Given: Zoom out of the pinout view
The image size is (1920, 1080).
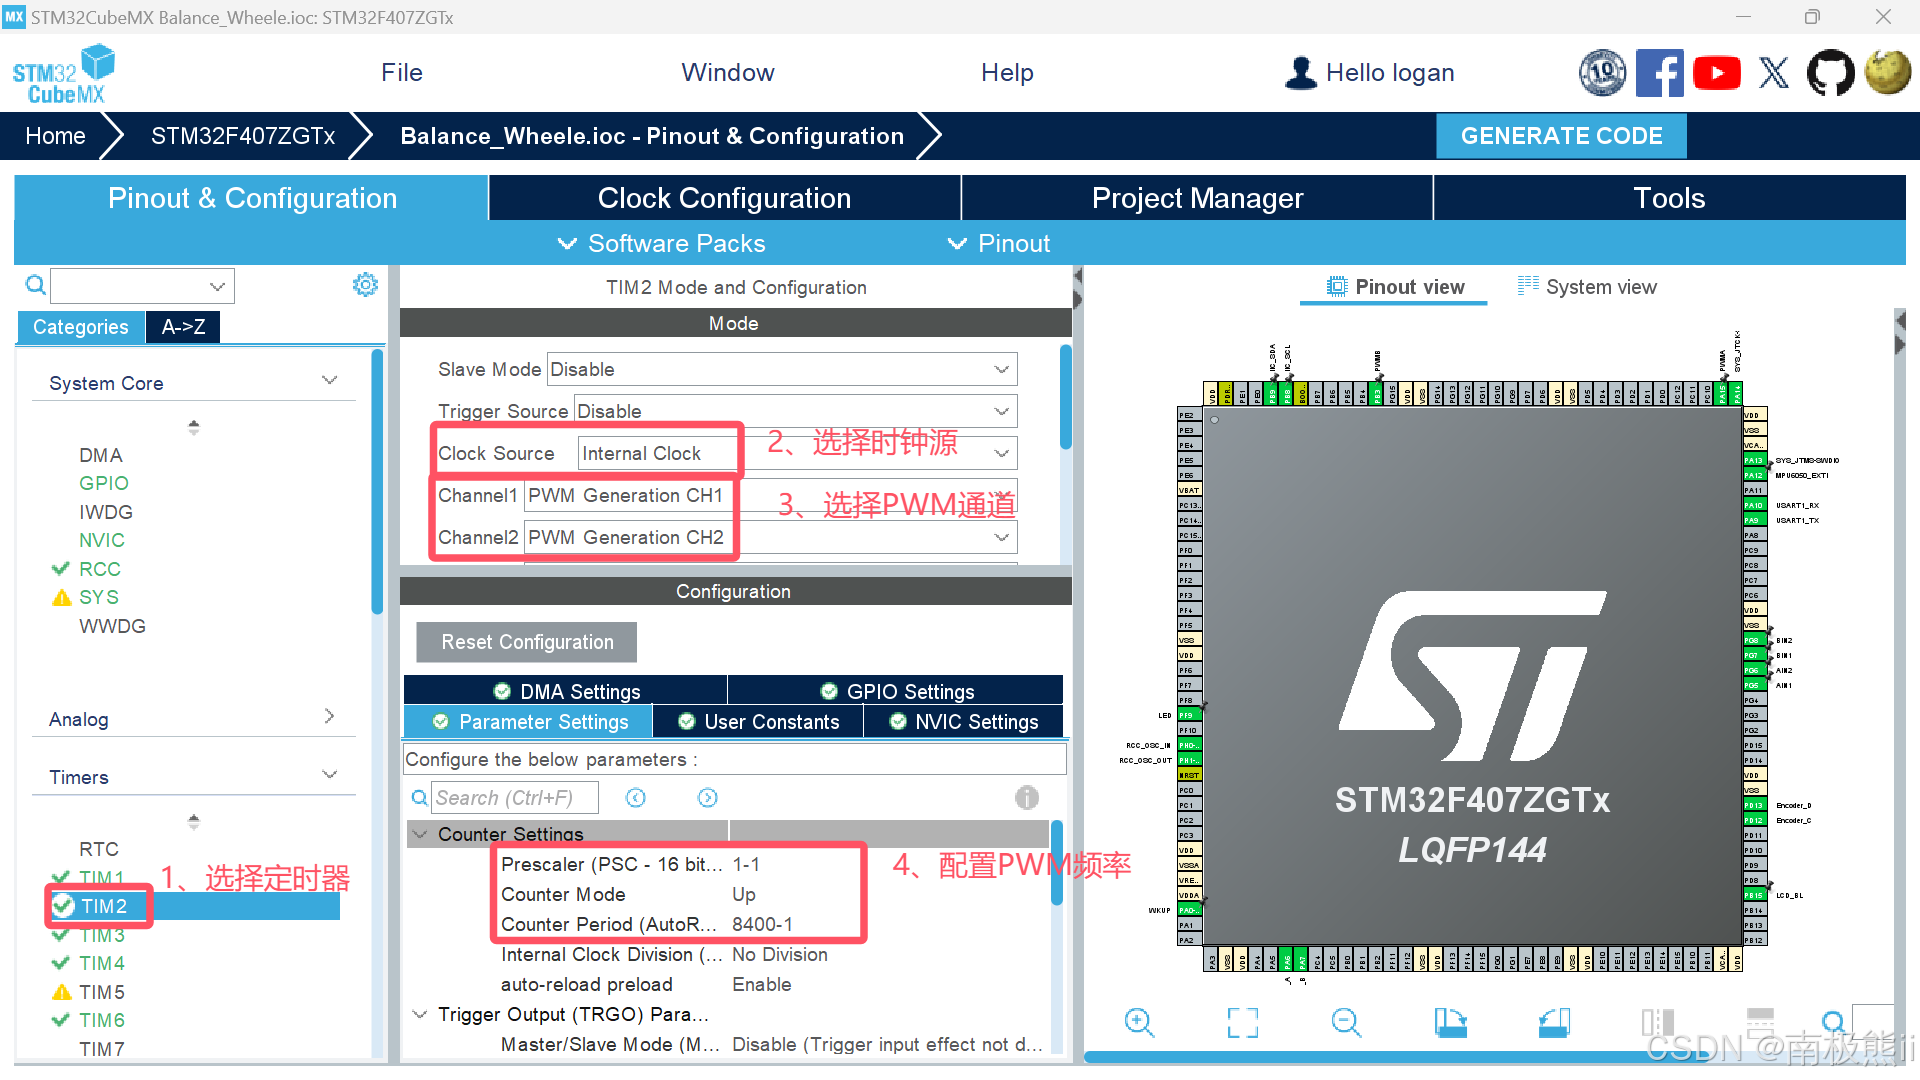Looking at the screenshot, I should 1346,1022.
